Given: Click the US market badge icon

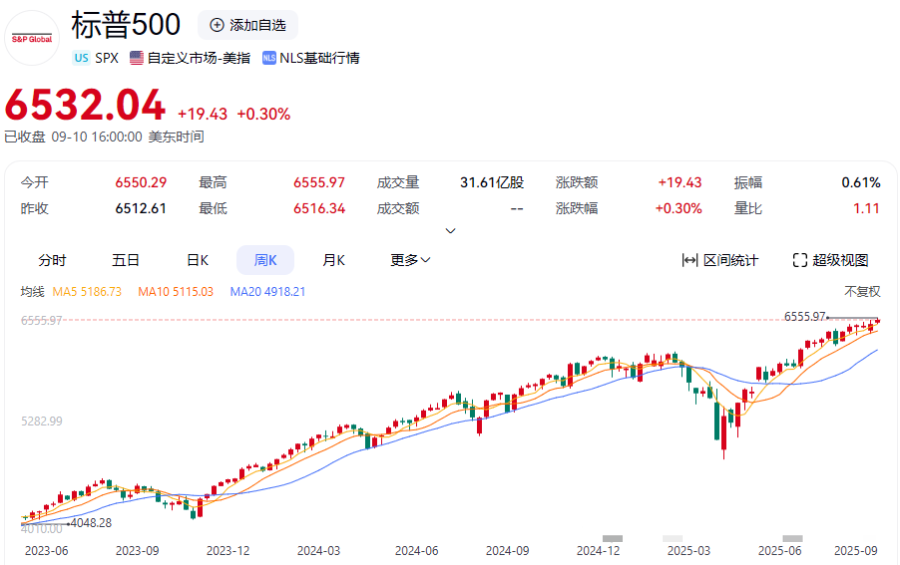Looking at the screenshot, I should (81, 58).
